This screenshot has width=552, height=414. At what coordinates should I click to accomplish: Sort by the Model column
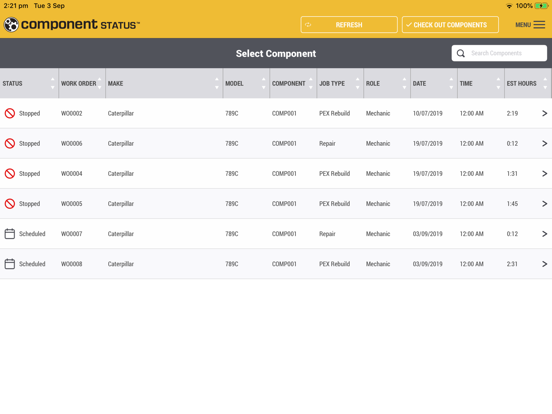click(x=246, y=83)
